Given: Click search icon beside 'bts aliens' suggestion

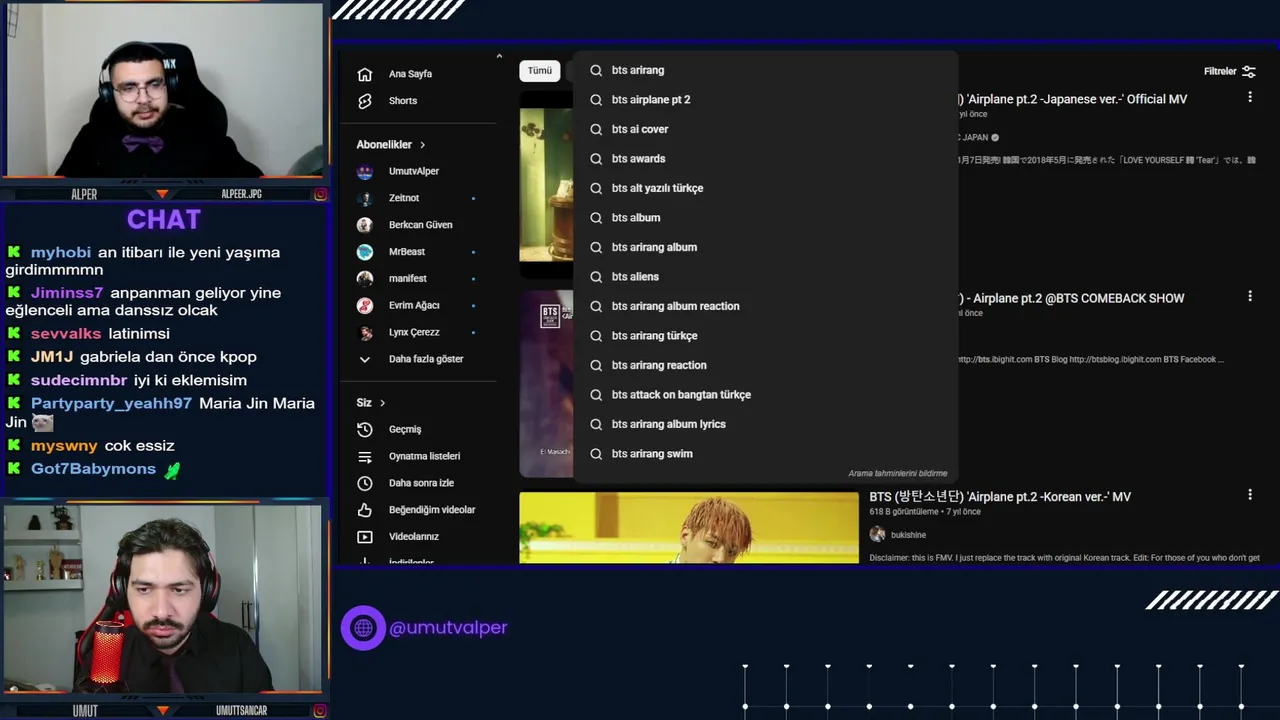Looking at the screenshot, I should (596, 277).
